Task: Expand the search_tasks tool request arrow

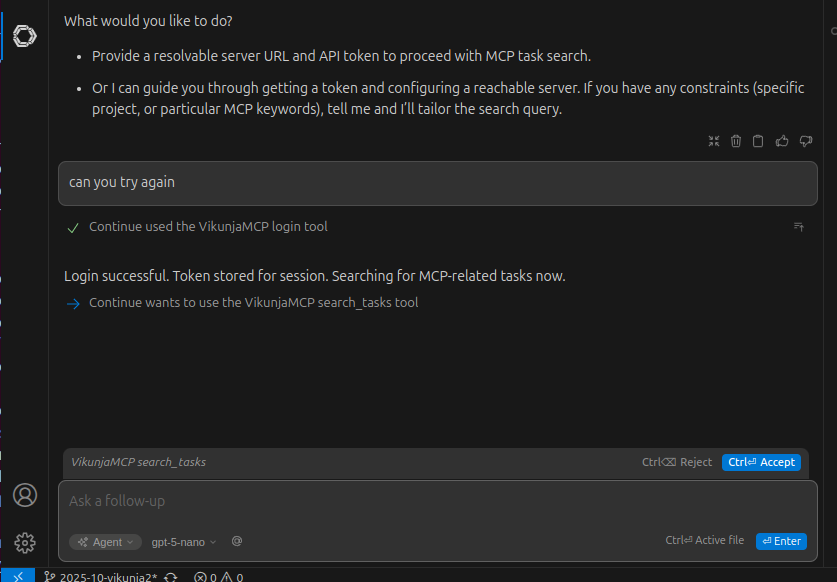Action: 72,302
